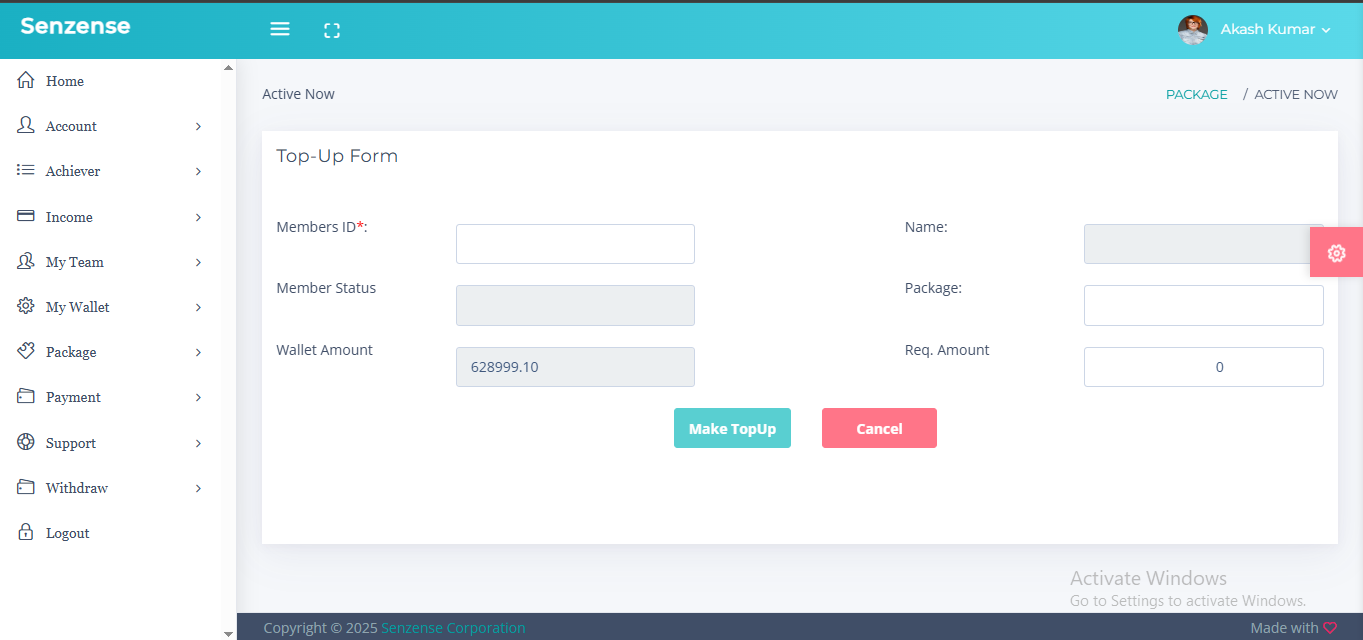Enter fullscreen mode via header icon
The height and width of the screenshot is (640, 1363).
coord(332,31)
